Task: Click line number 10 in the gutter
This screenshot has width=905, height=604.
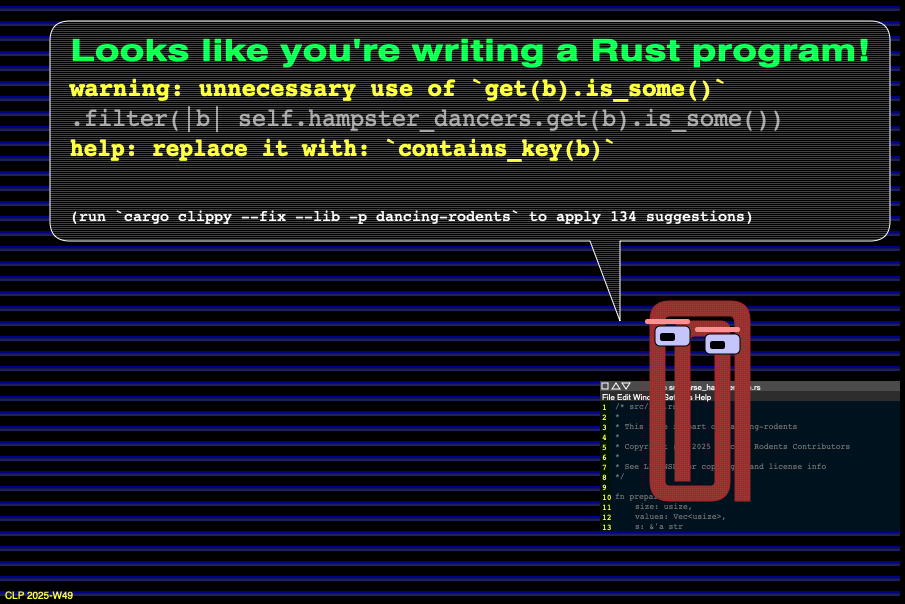Action: tap(606, 497)
